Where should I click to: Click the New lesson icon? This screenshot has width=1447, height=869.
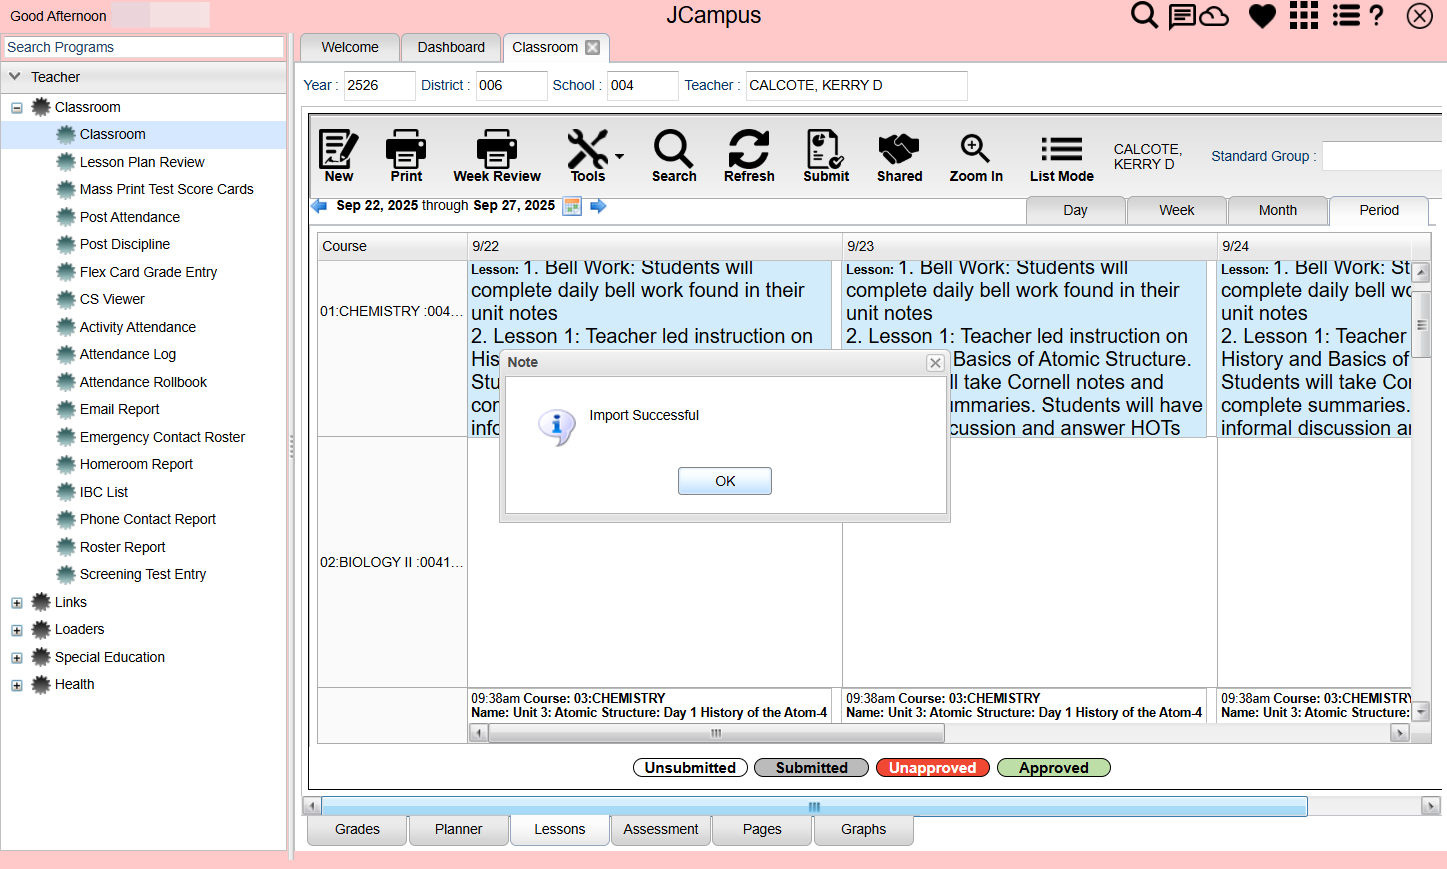tap(339, 155)
